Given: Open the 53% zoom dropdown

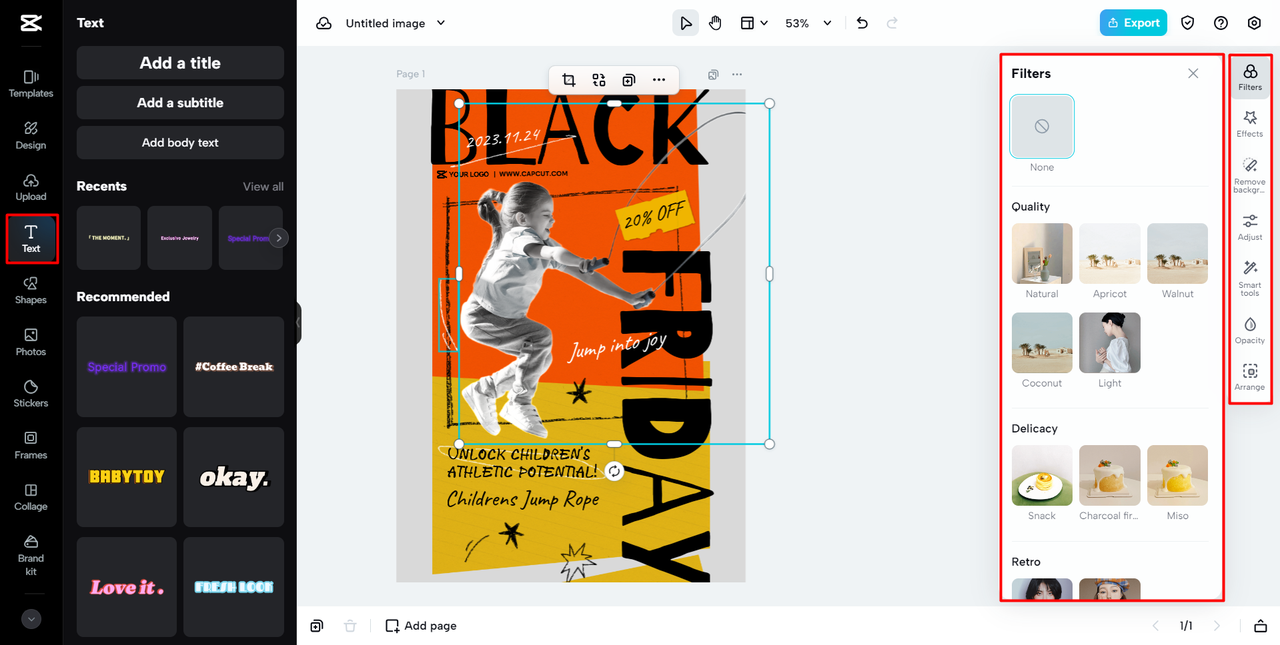Looking at the screenshot, I should [x=808, y=23].
